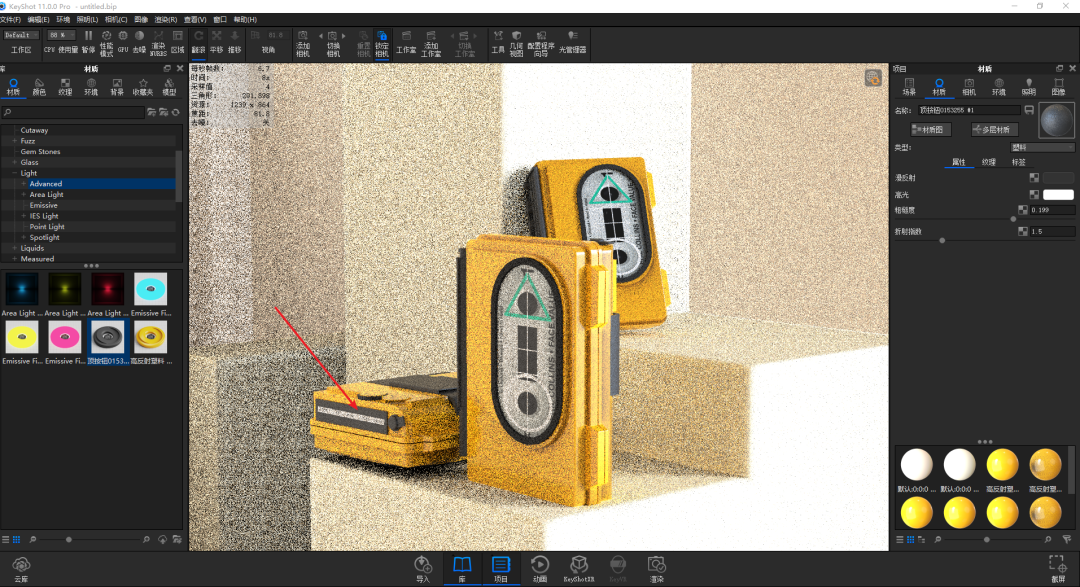Click the Render (渲染) icon in bottom bar
1080x587 pixels.
pos(656,567)
